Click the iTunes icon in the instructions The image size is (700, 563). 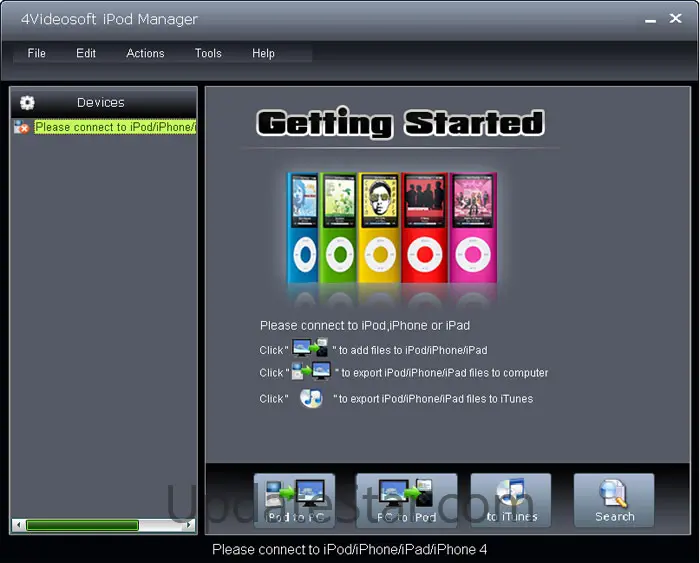[x=311, y=398]
